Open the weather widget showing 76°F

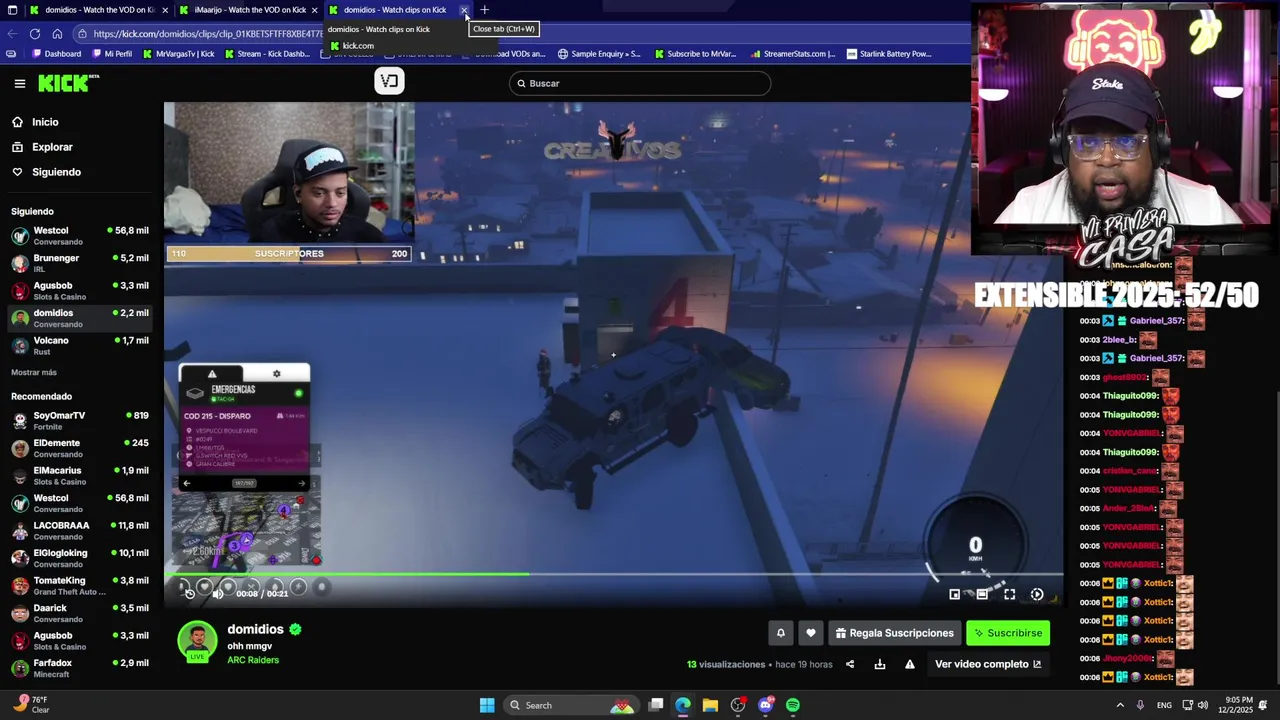[x=32, y=704]
